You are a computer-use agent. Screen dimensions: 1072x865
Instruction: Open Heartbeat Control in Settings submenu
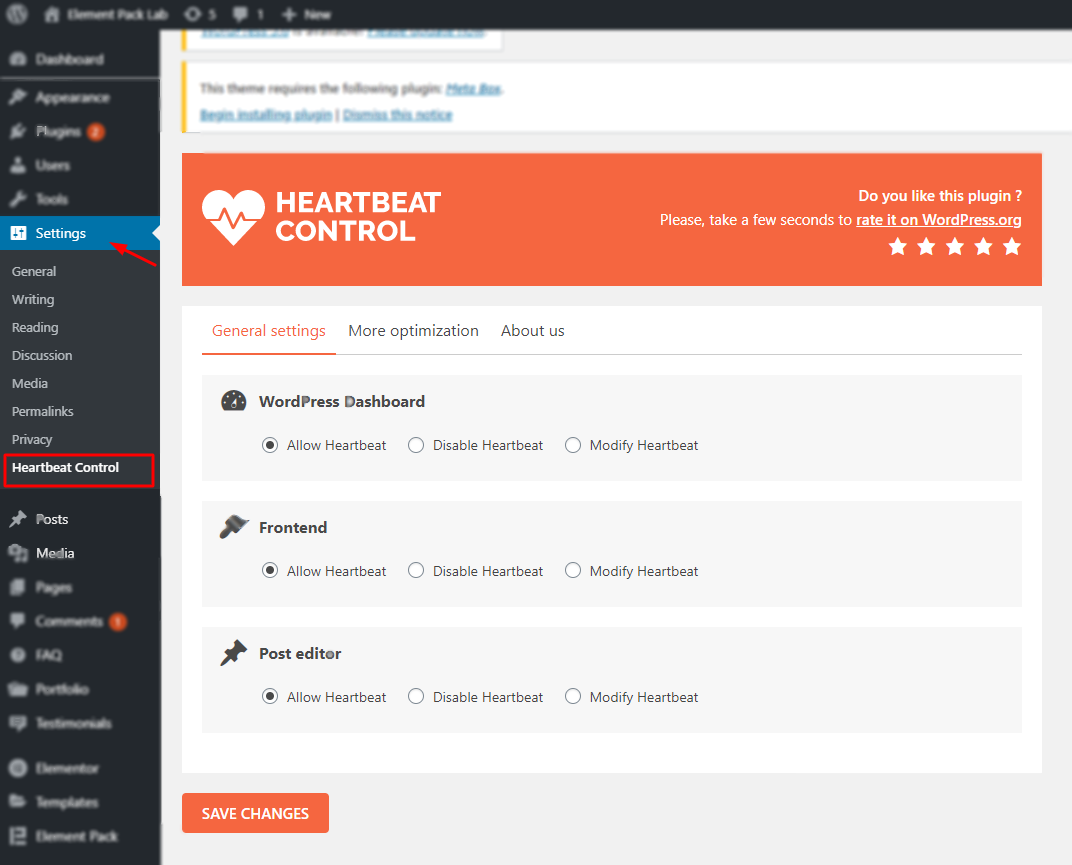point(65,468)
